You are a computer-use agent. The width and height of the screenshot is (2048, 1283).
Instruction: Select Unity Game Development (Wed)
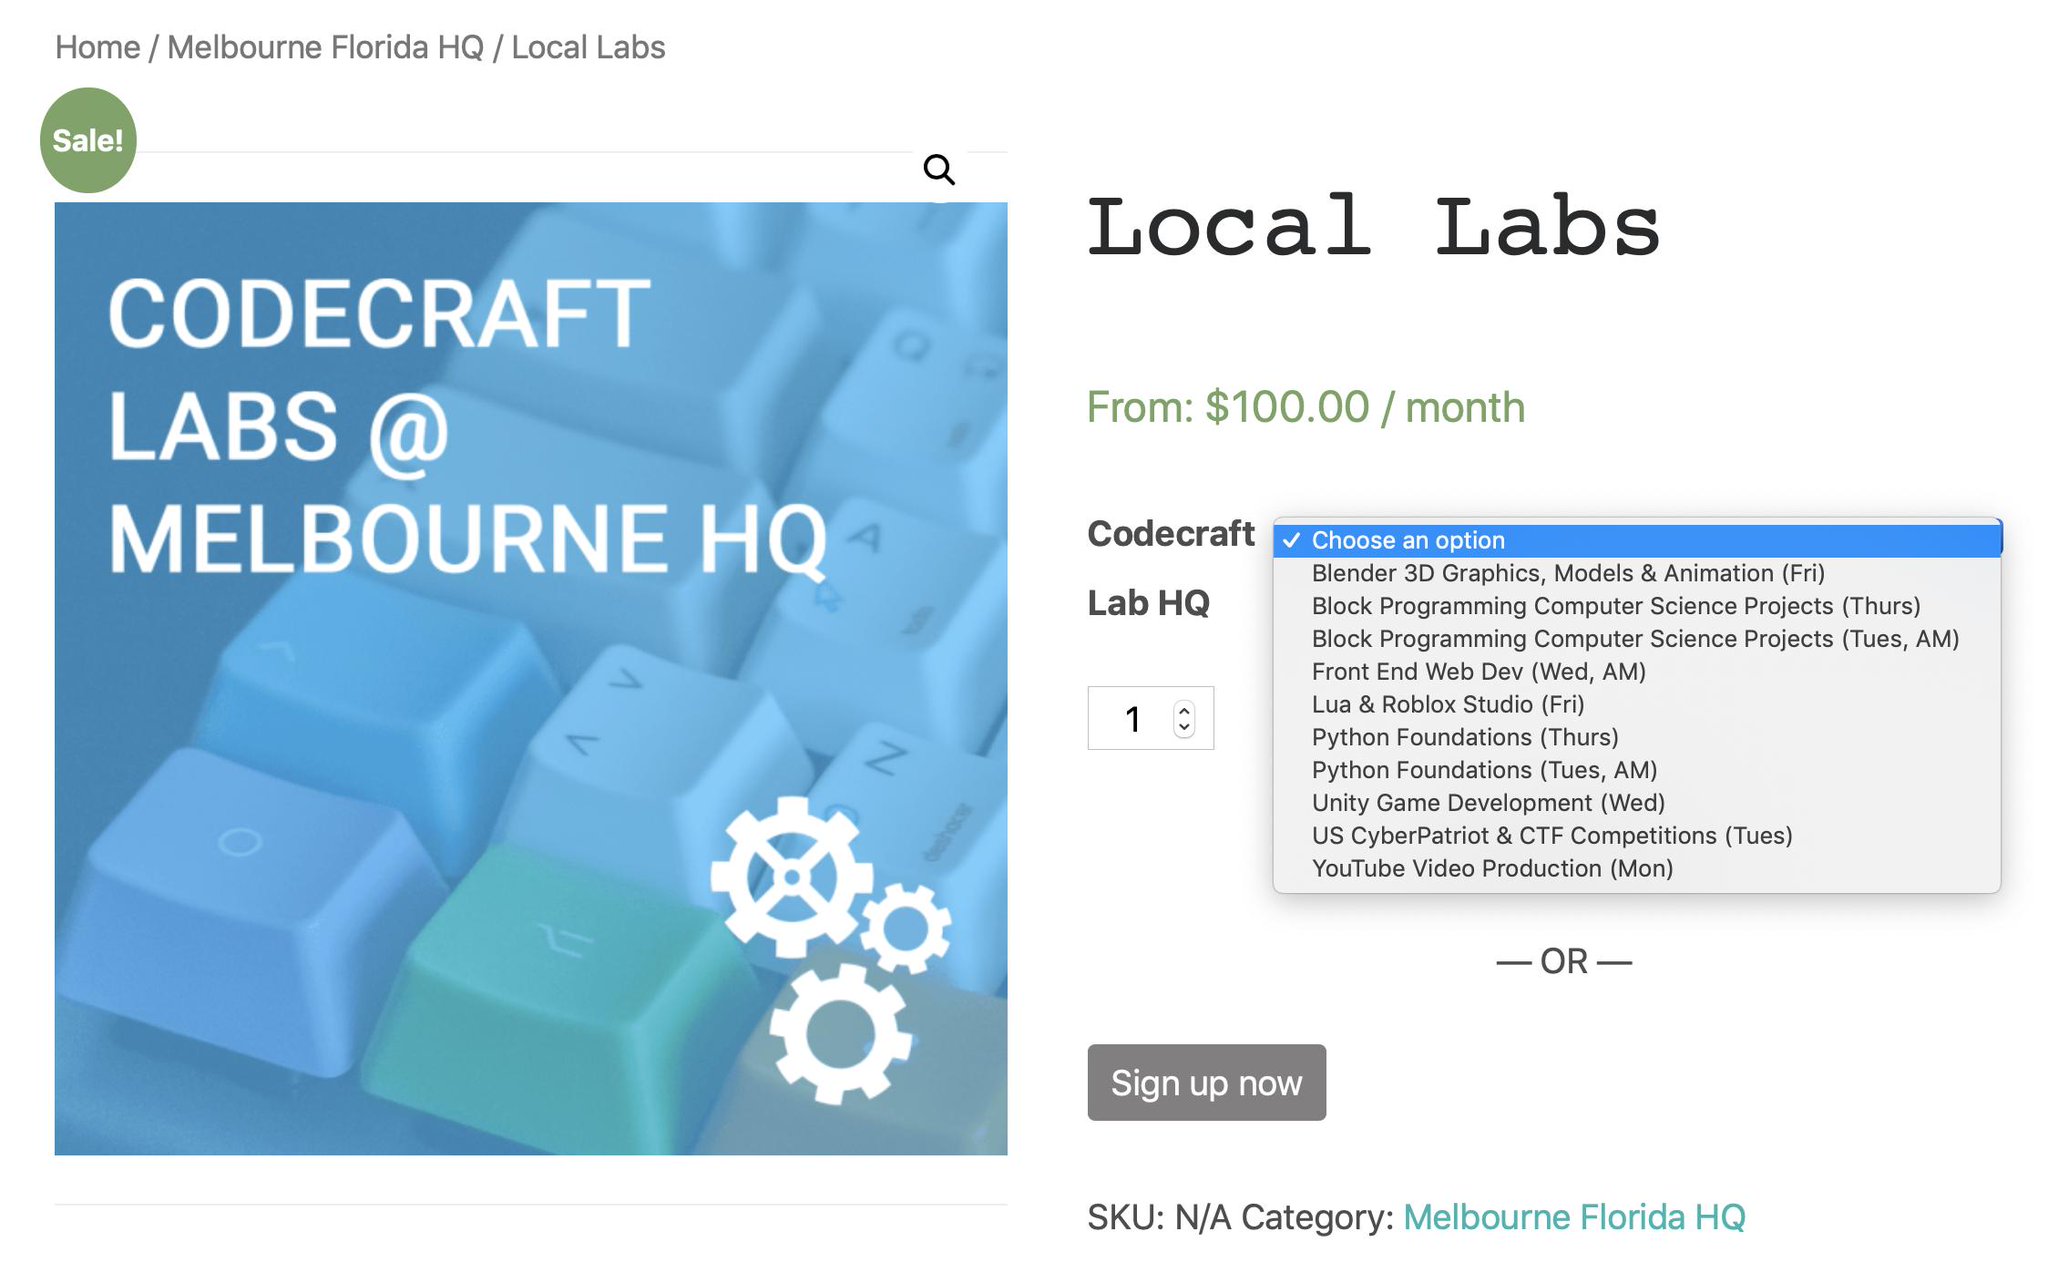tap(1487, 803)
